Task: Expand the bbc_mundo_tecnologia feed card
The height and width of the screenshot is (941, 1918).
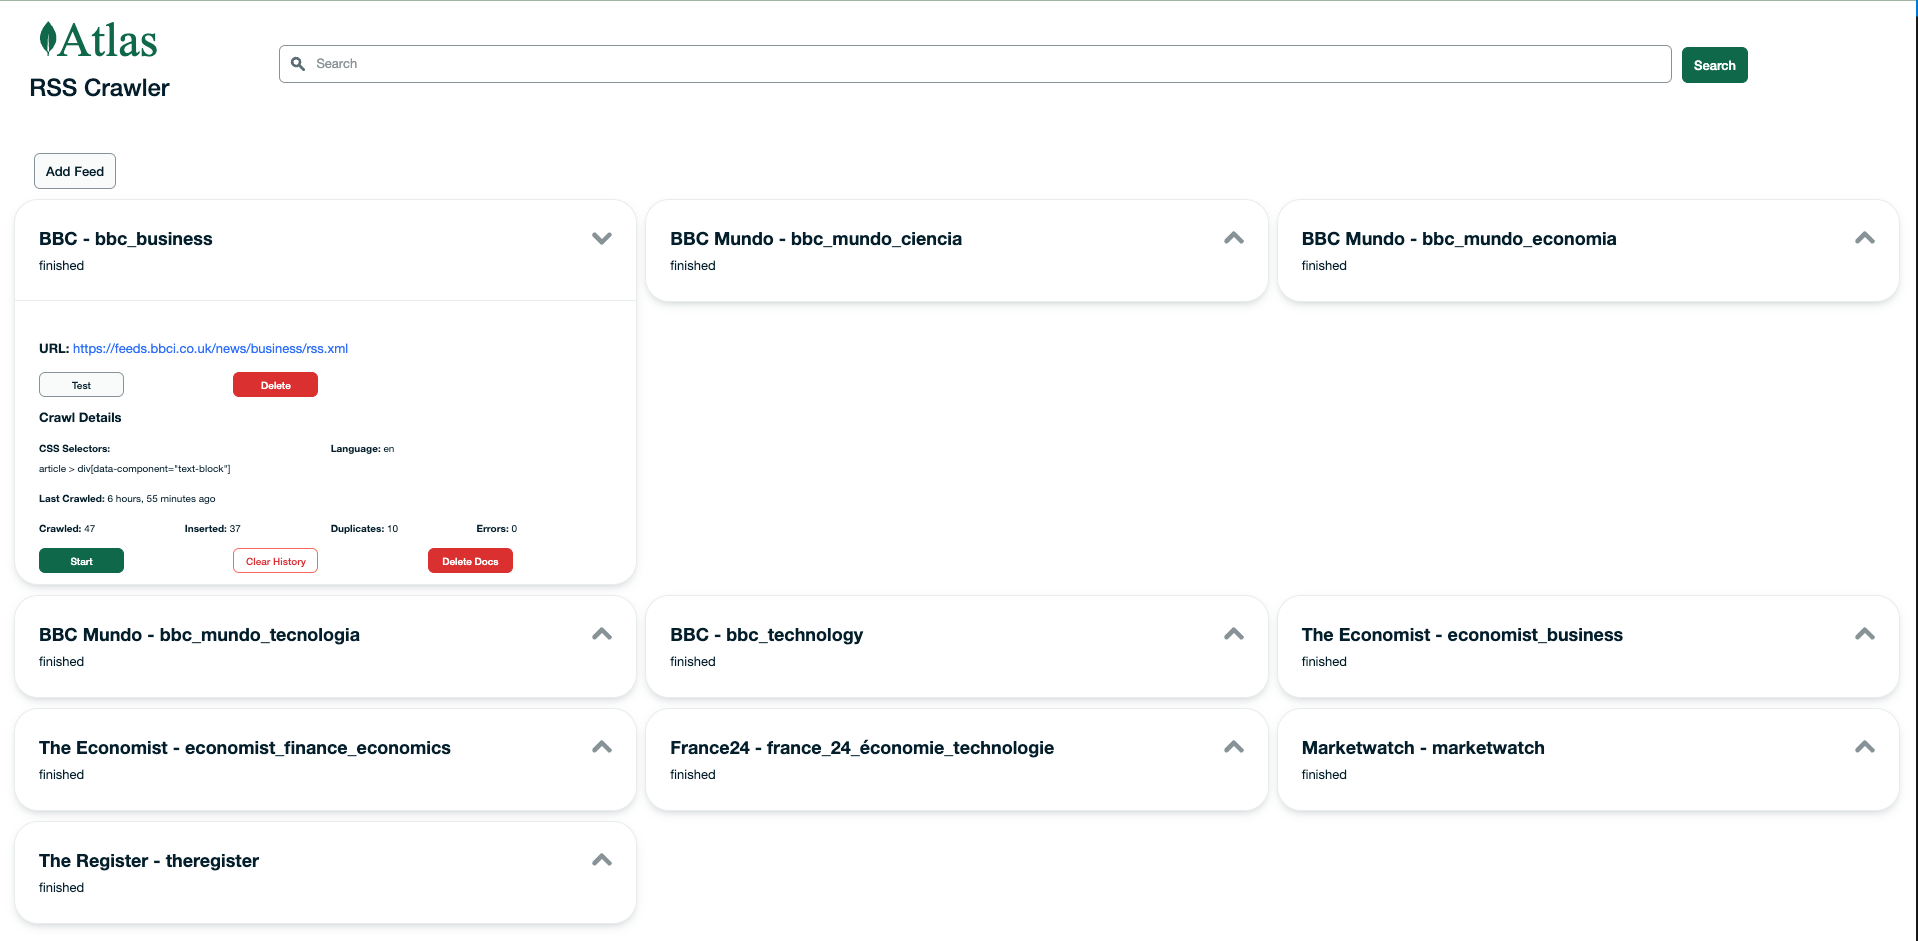Action: [x=602, y=634]
